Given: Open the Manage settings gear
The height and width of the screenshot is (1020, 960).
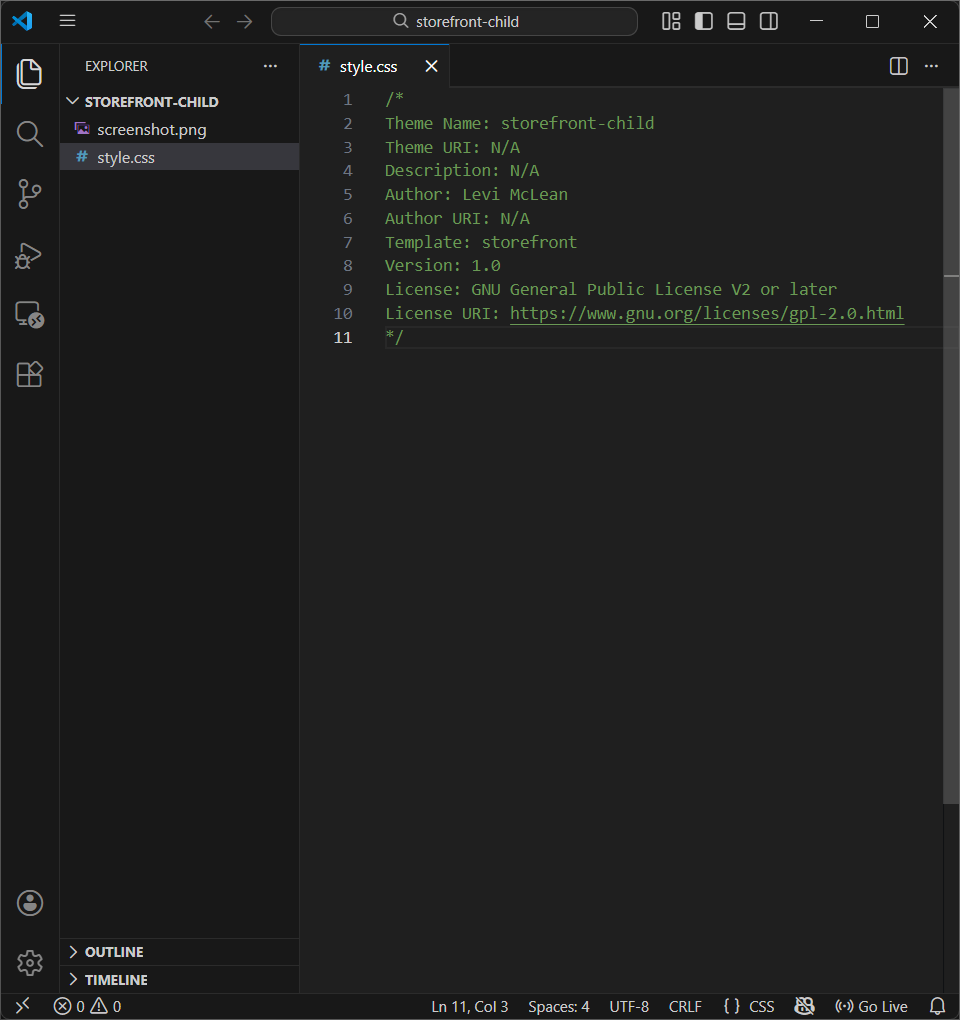Looking at the screenshot, I should point(30,963).
